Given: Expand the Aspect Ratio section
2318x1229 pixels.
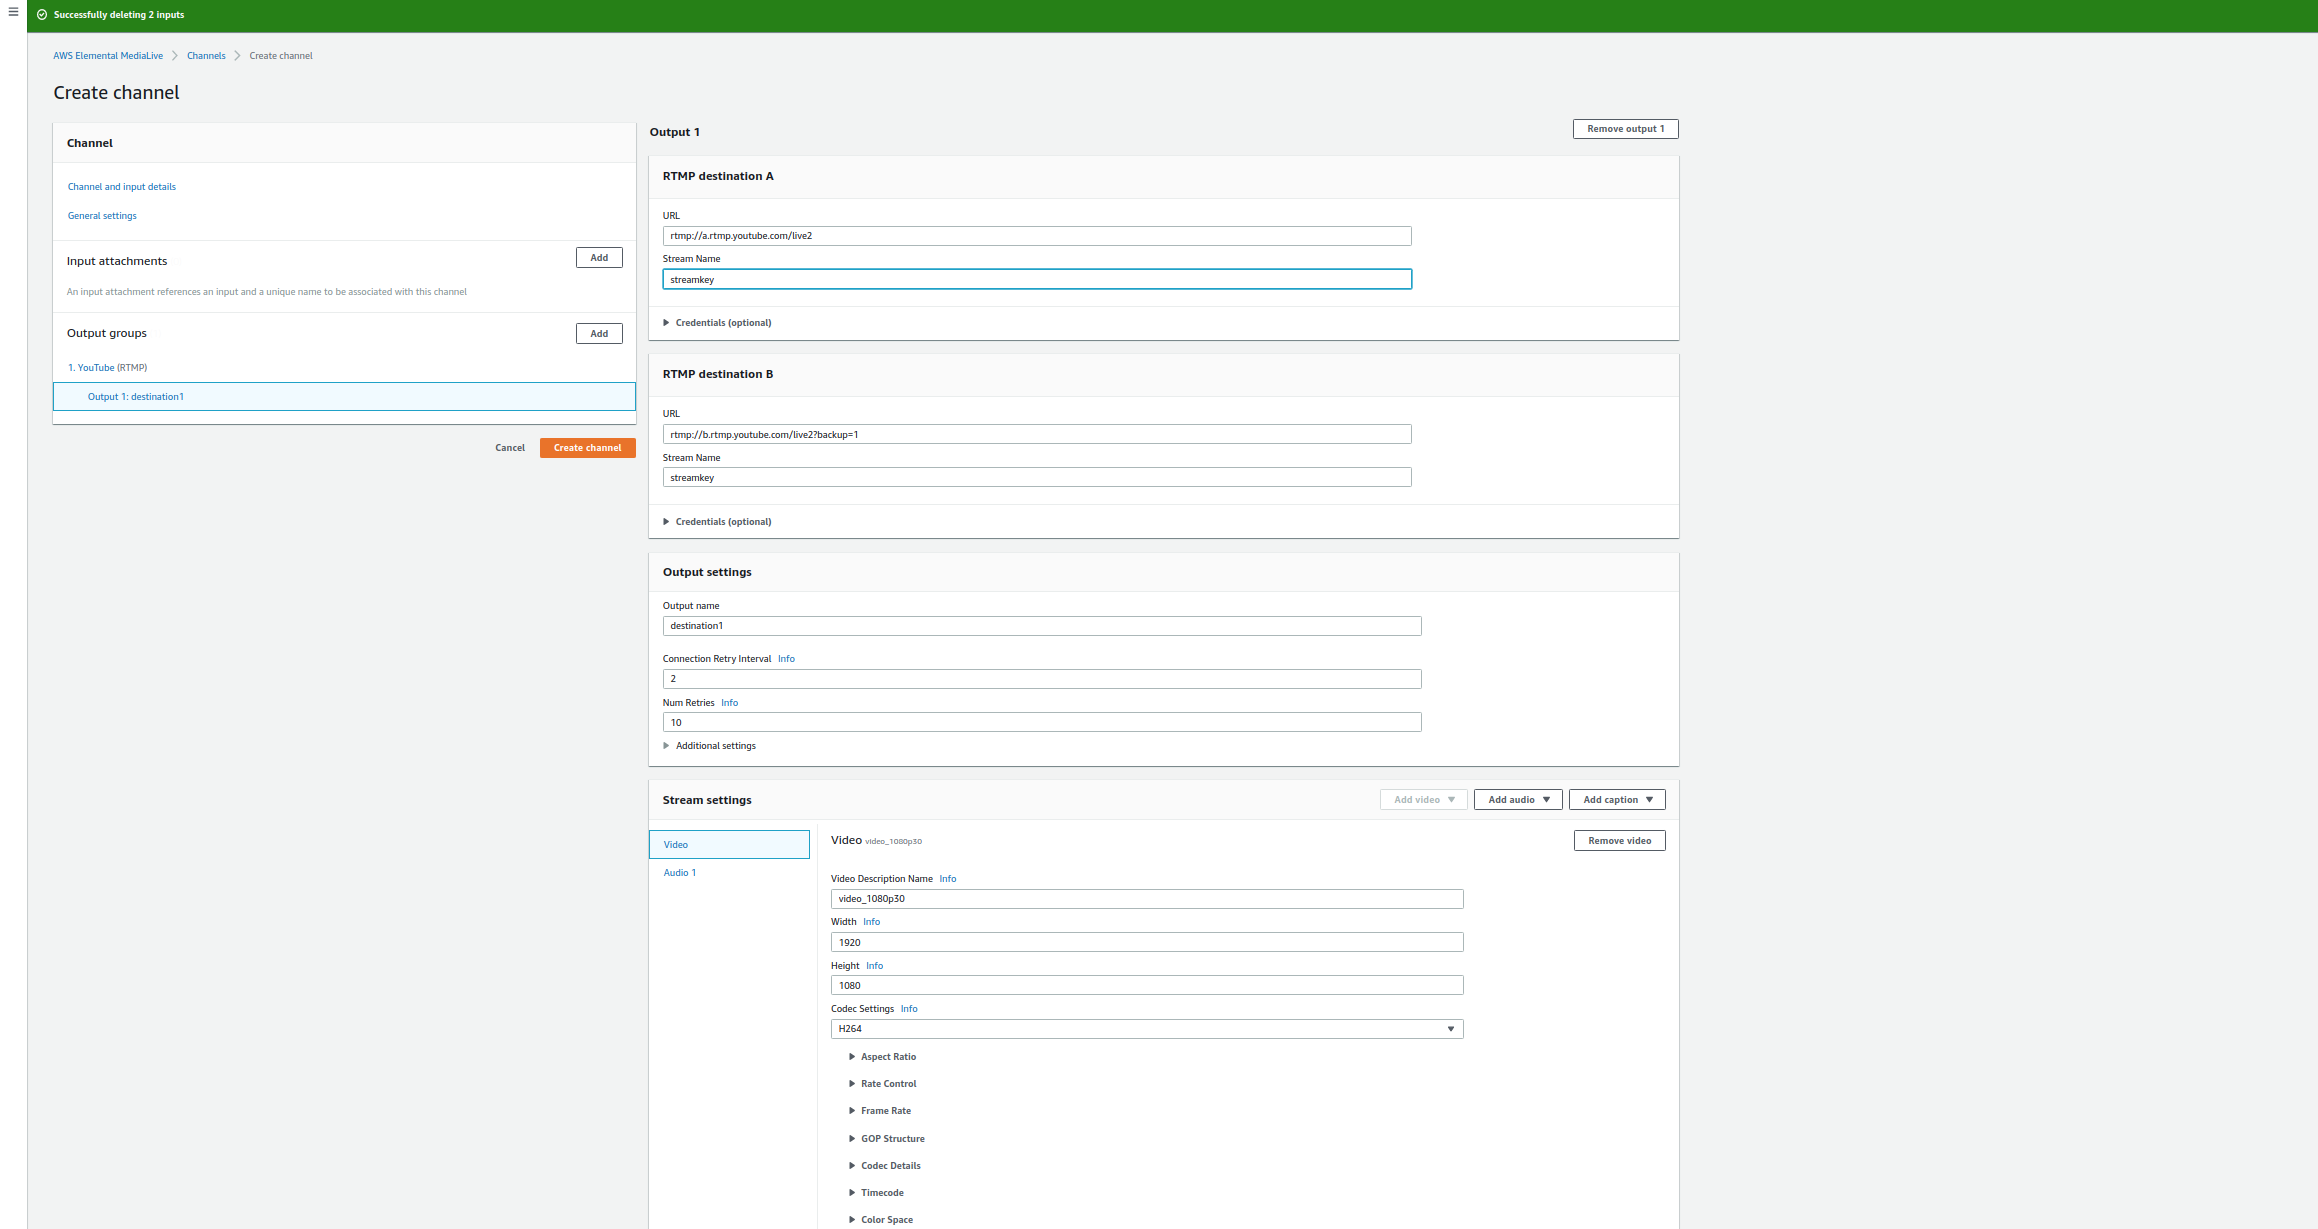Looking at the screenshot, I should click(x=882, y=1057).
